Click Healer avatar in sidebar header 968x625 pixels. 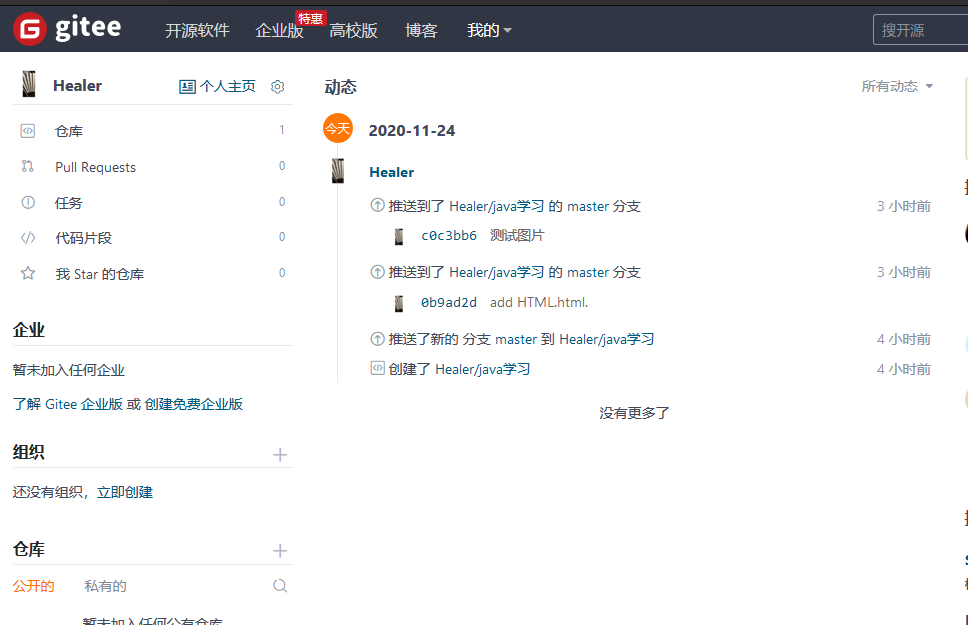pos(28,84)
